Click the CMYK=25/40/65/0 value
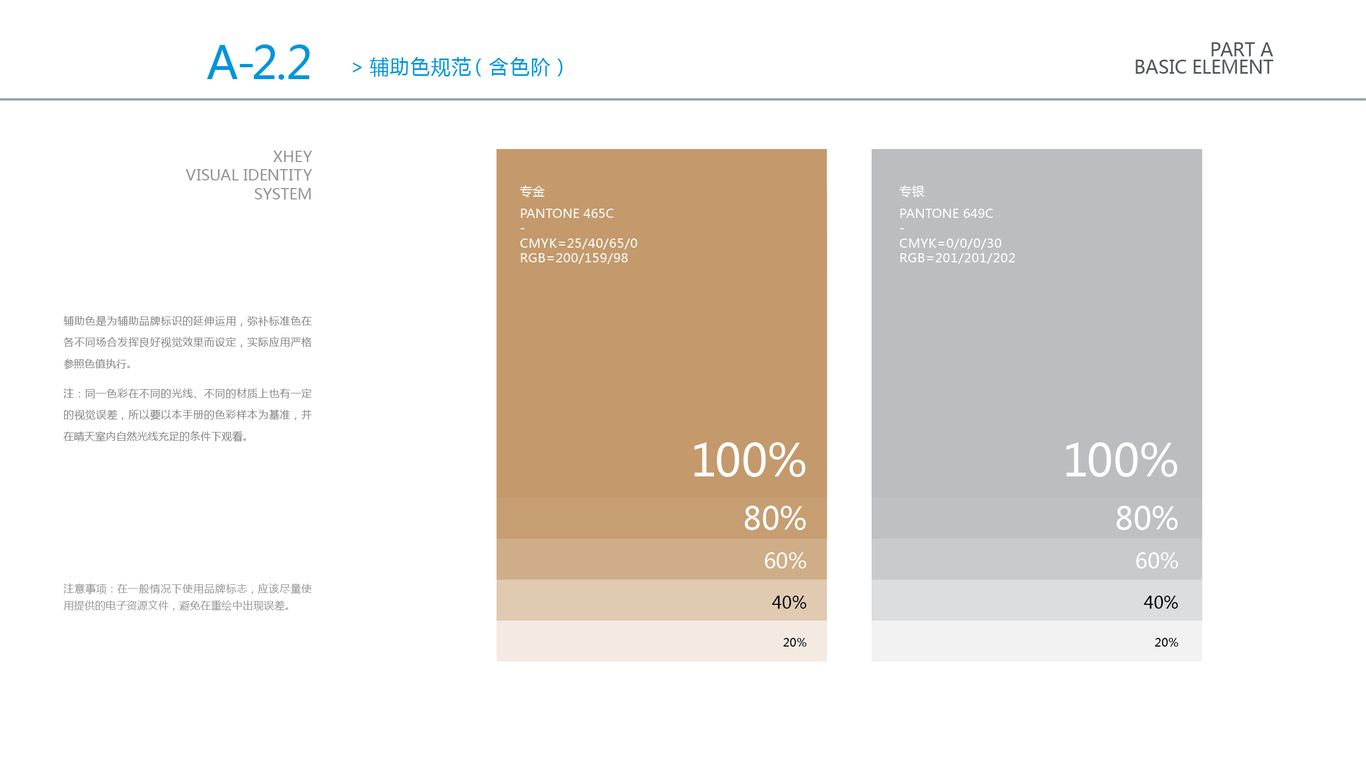This screenshot has height=768, width=1366. 578,243
